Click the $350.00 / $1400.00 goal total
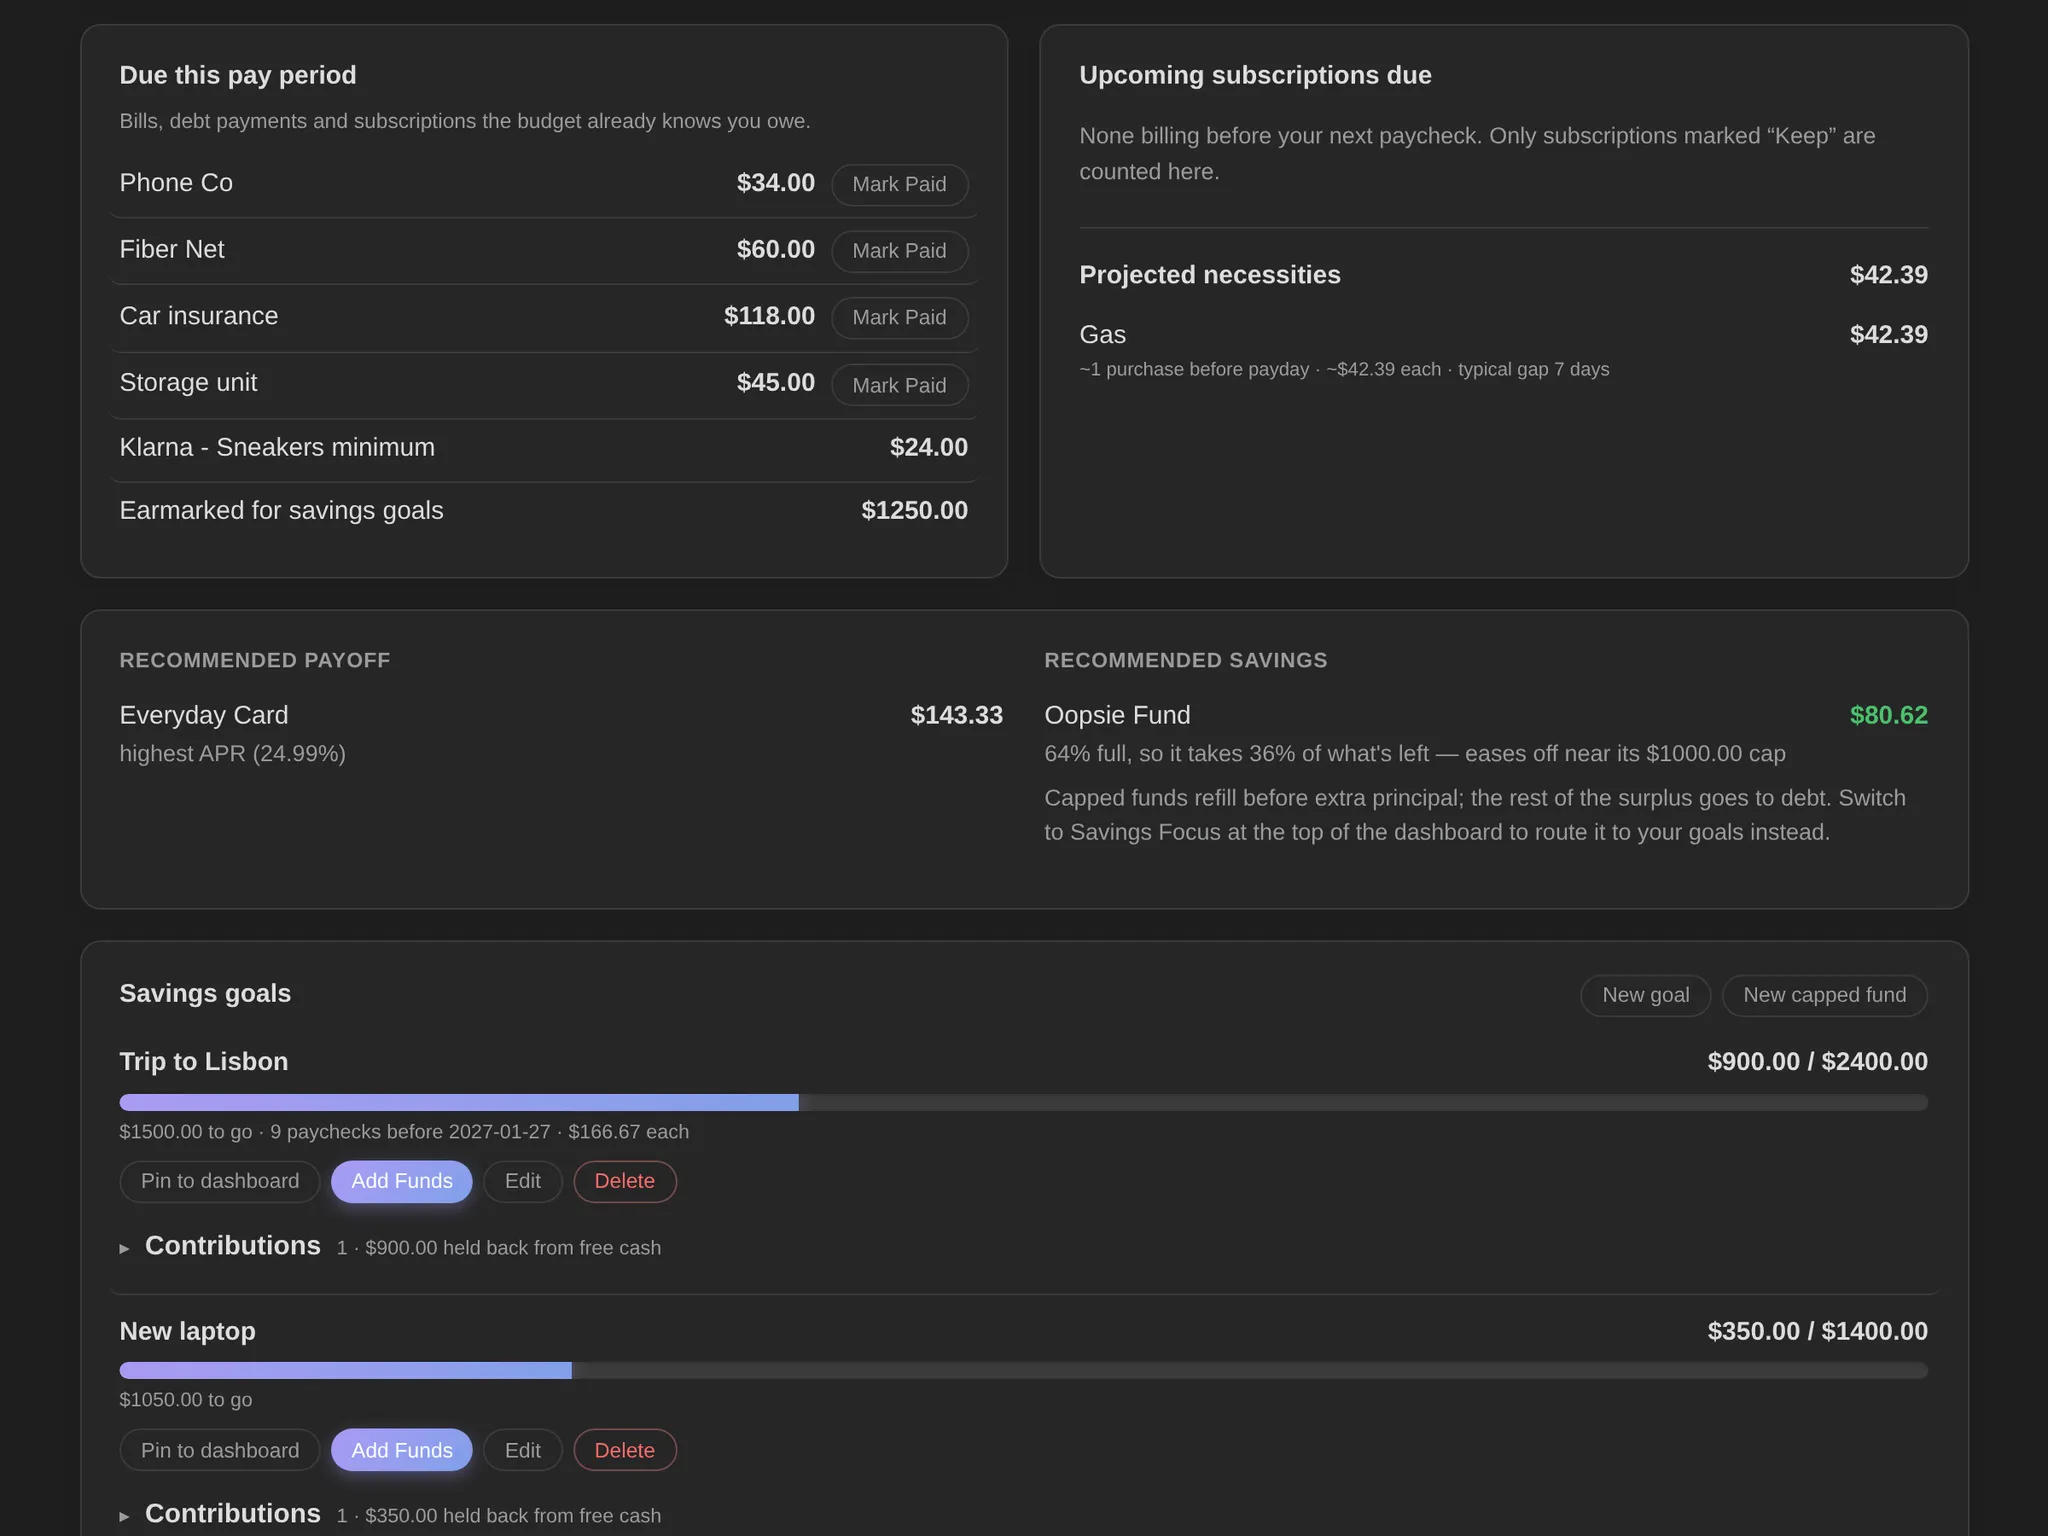The width and height of the screenshot is (2048, 1536). [1817, 1332]
